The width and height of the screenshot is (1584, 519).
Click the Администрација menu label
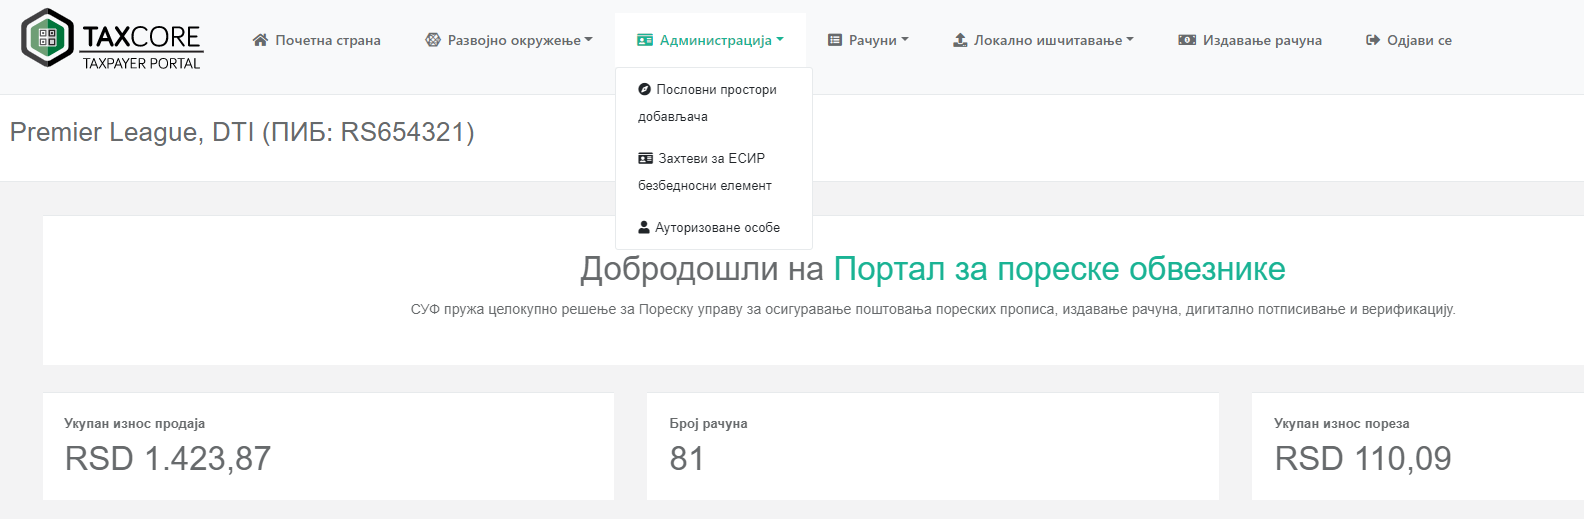pyautogui.click(x=716, y=40)
